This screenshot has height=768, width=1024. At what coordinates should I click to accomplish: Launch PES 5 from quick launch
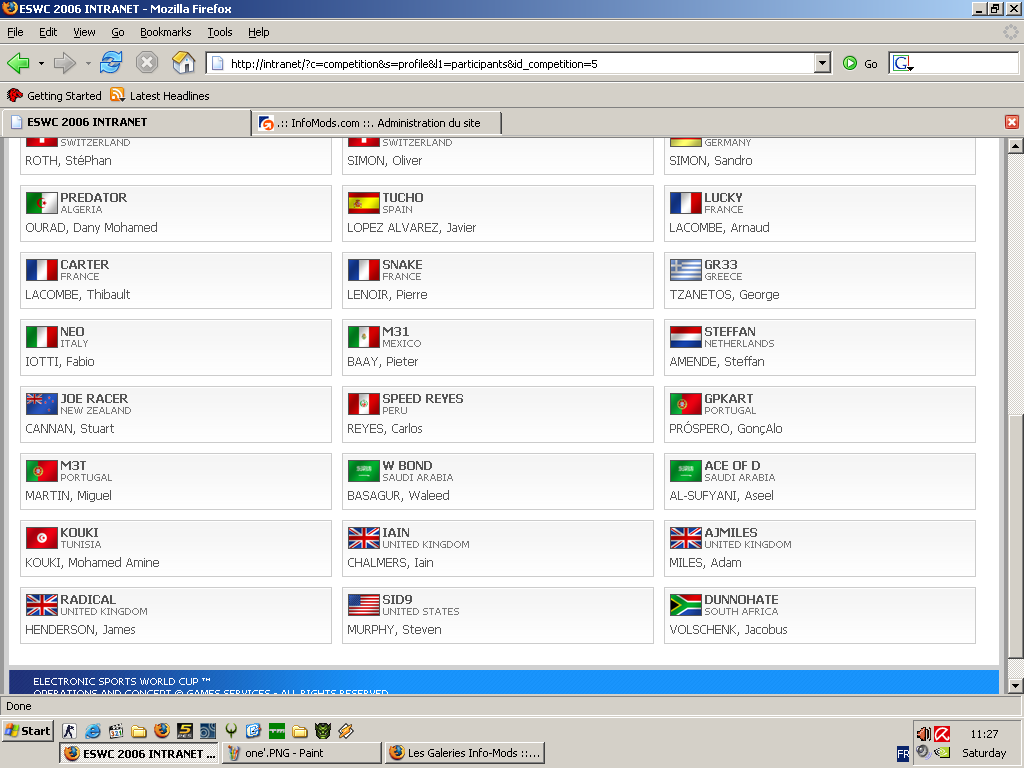click(185, 731)
